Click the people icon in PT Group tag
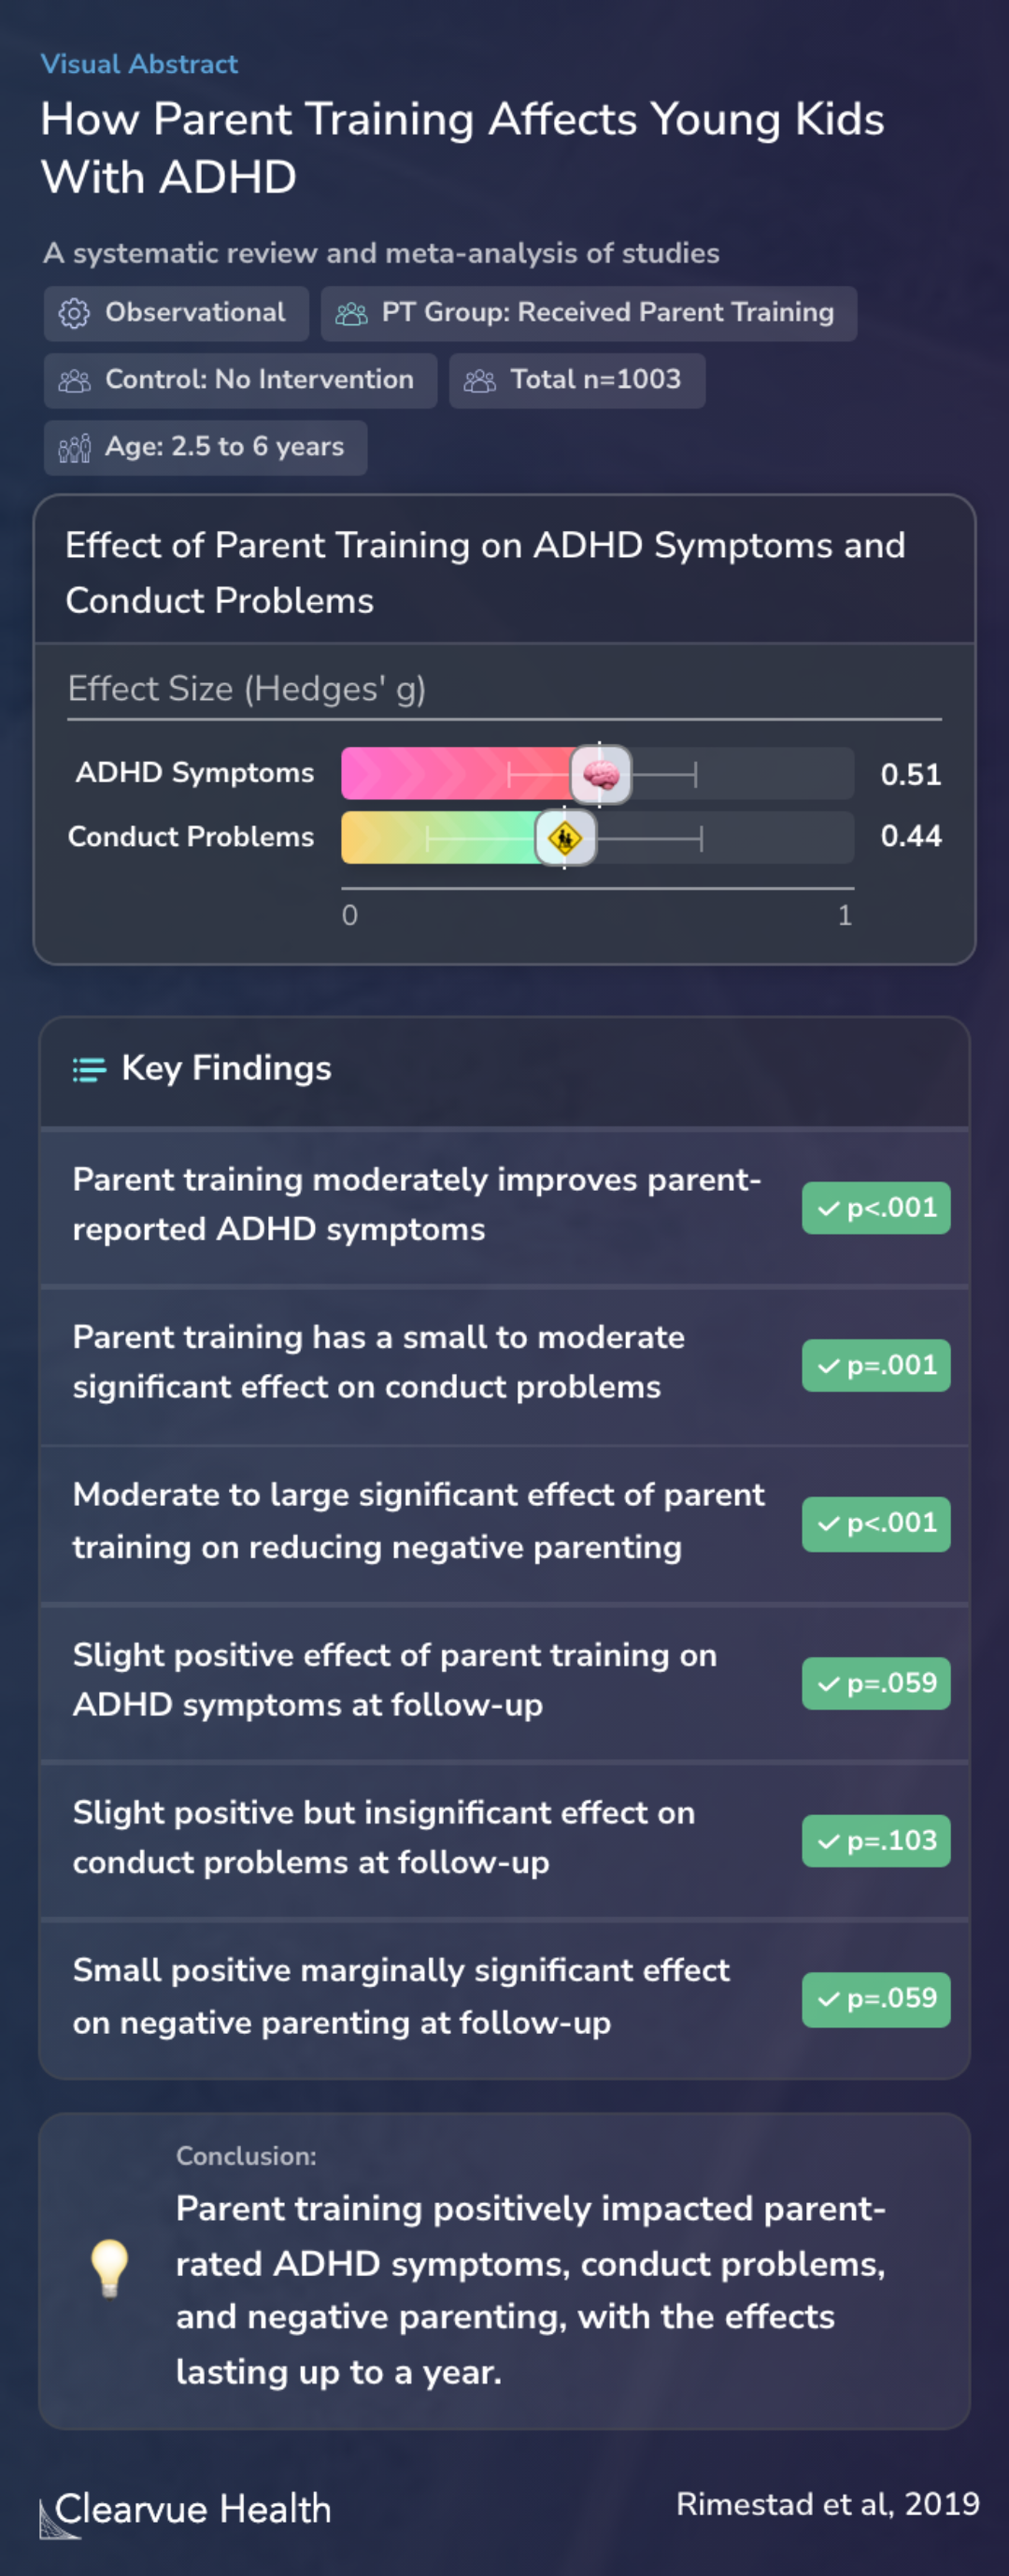Viewport: 1009px width, 2576px height. pos(351,313)
